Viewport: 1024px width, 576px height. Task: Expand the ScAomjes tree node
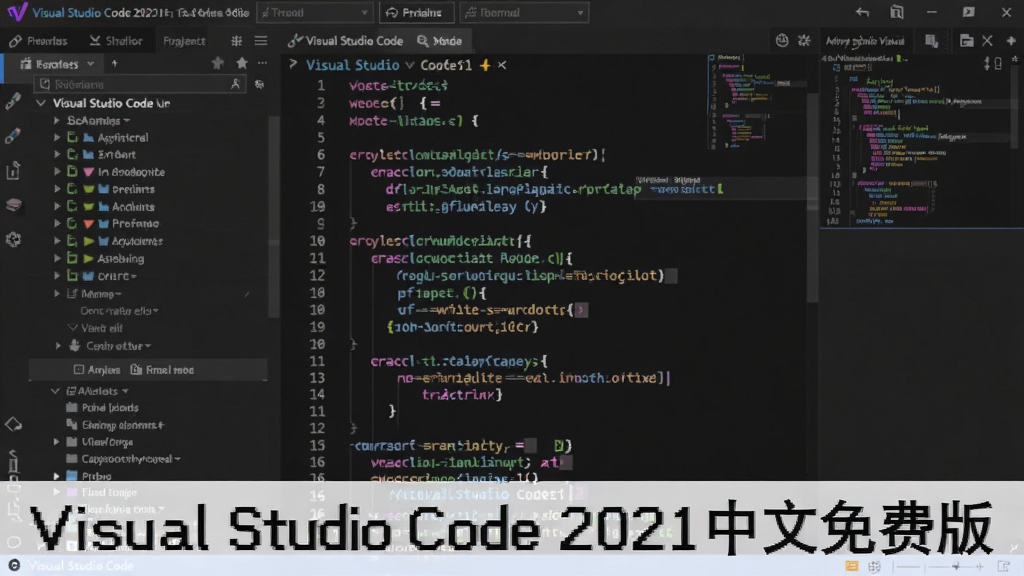(x=57, y=121)
